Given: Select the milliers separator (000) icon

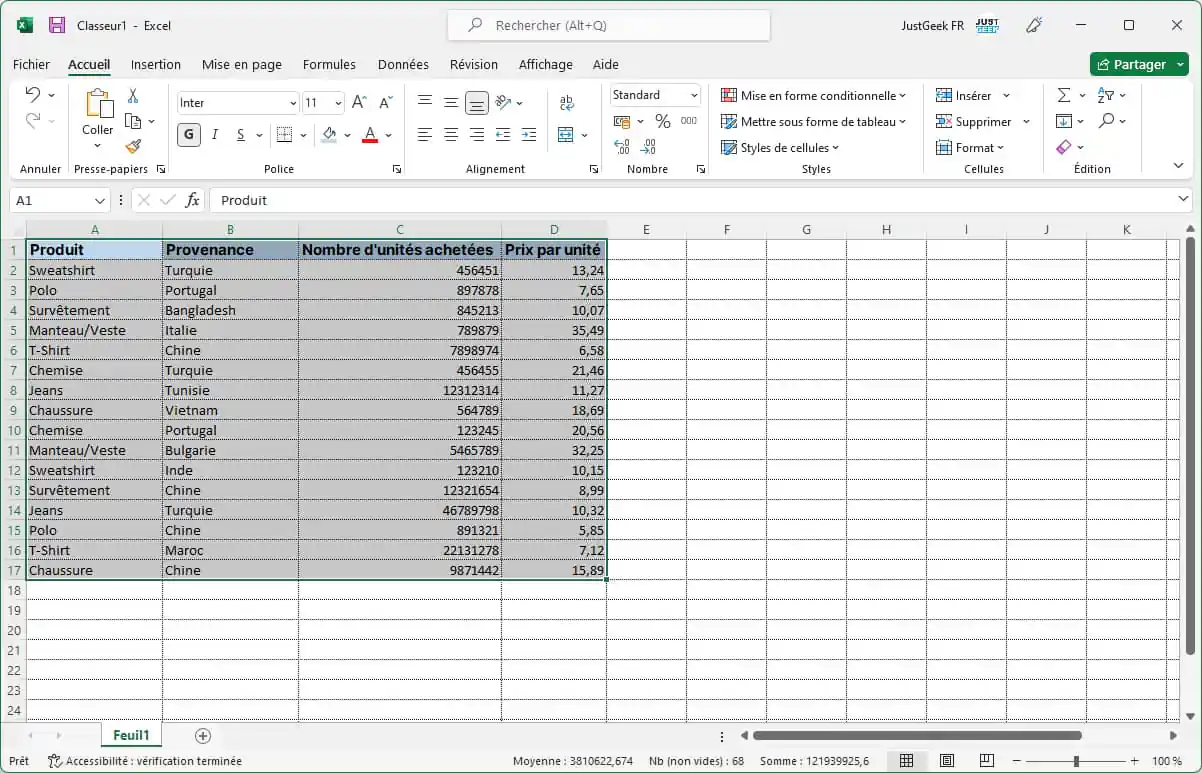Looking at the screenshot, I should (x=687, y=120).
